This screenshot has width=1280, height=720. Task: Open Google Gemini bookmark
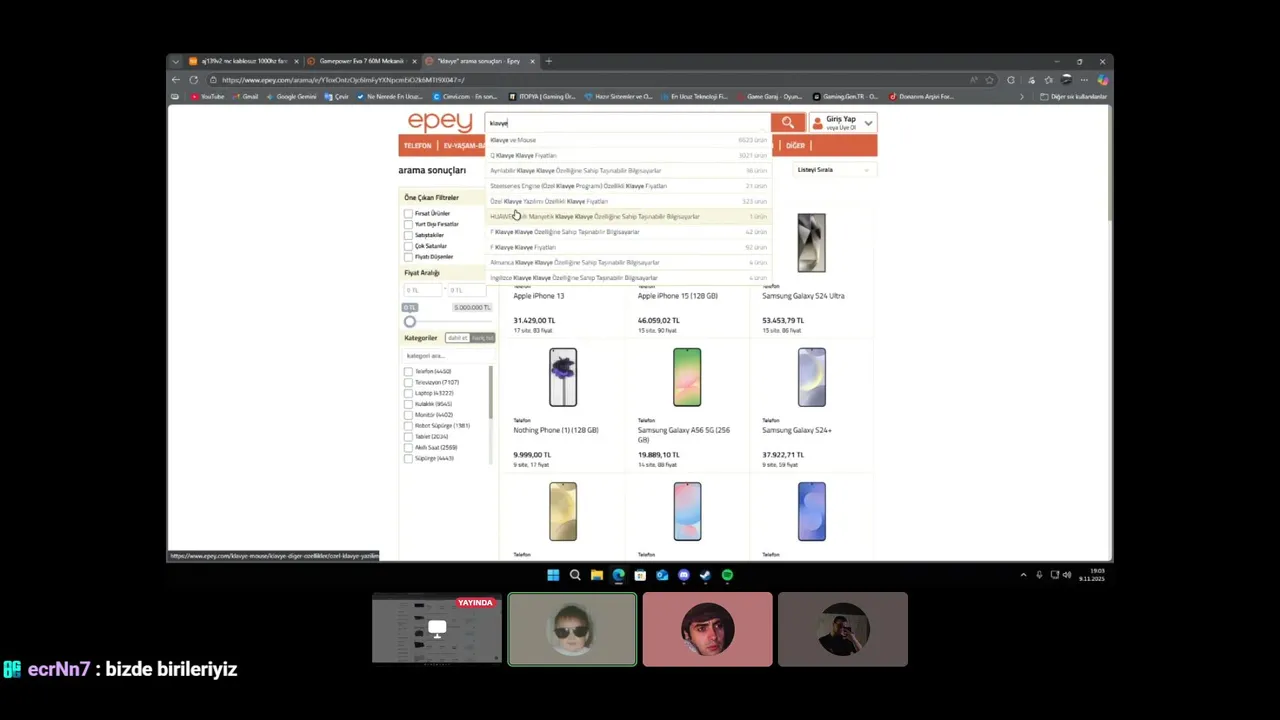click(291, 97)
